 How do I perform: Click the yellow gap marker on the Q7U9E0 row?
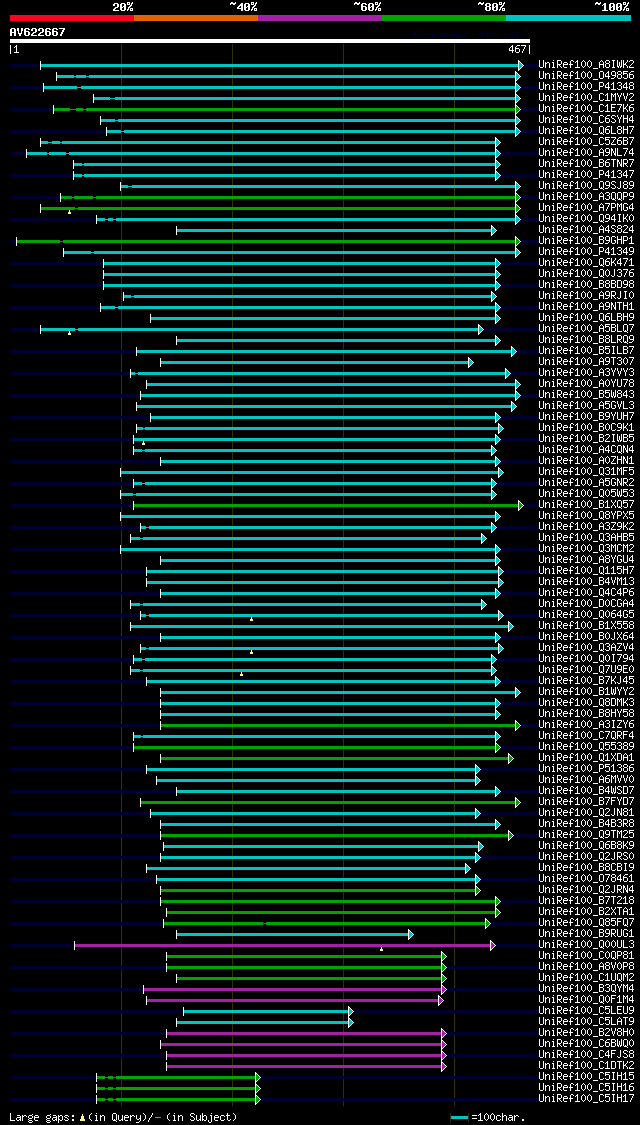[242, 674]
